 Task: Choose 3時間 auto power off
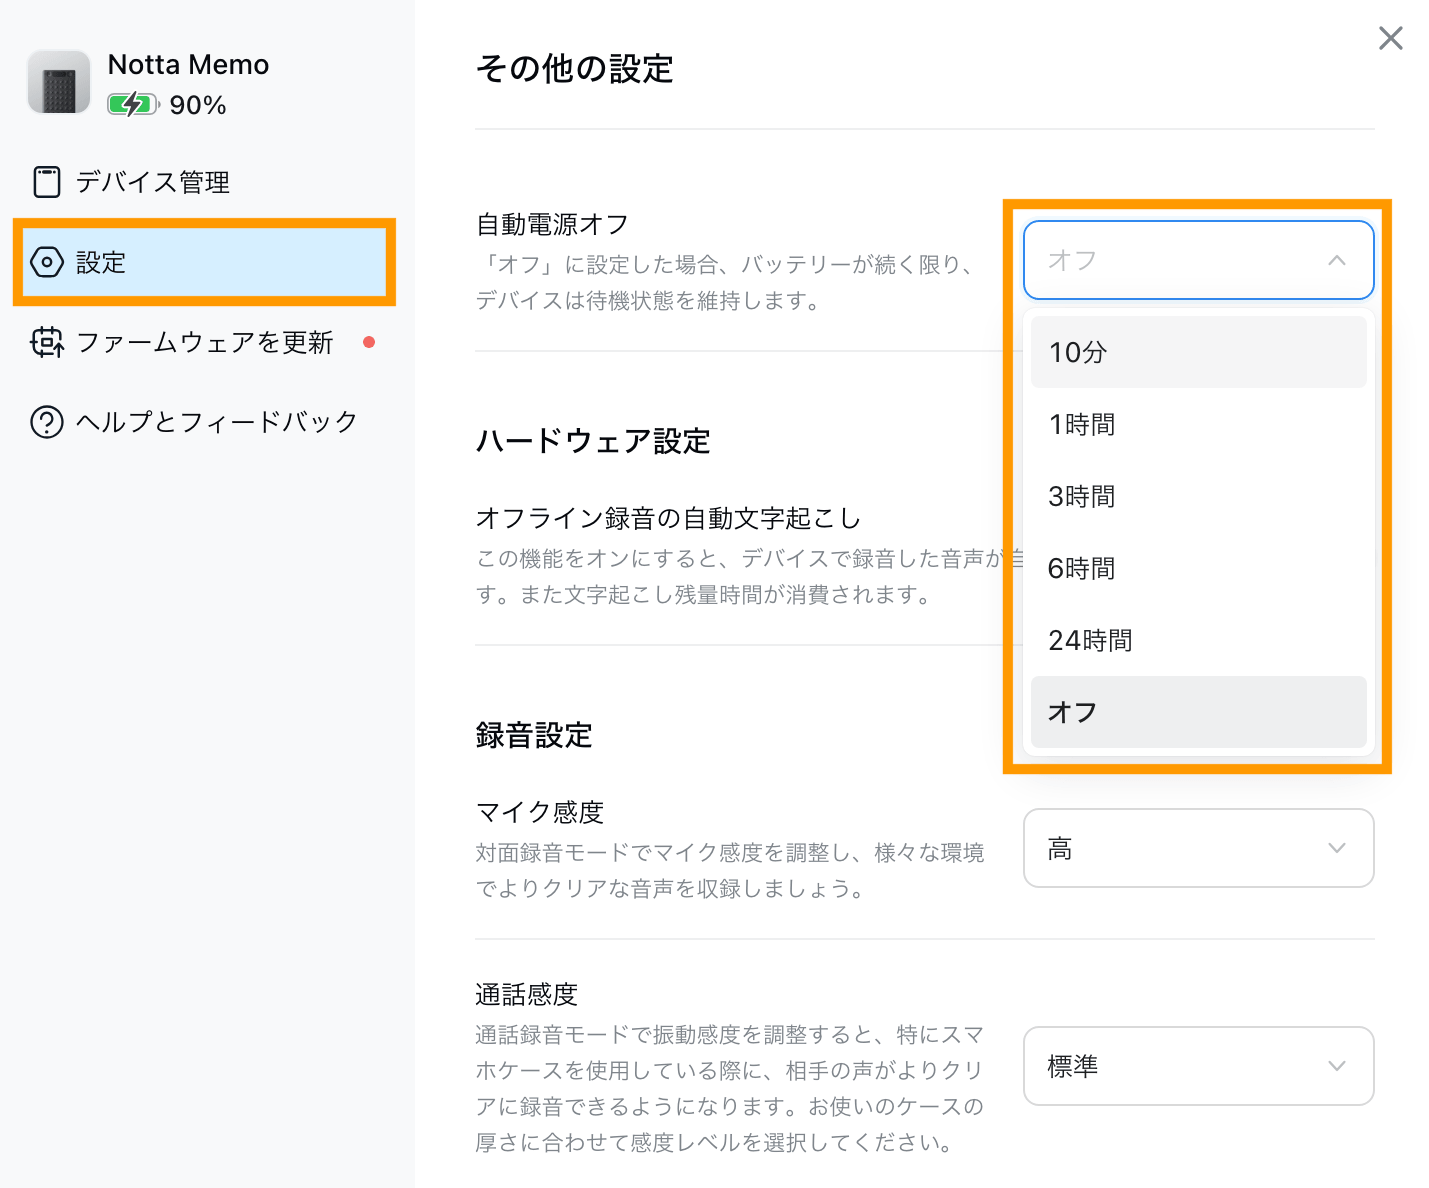pyautogui.click(x=1198, y=496)
